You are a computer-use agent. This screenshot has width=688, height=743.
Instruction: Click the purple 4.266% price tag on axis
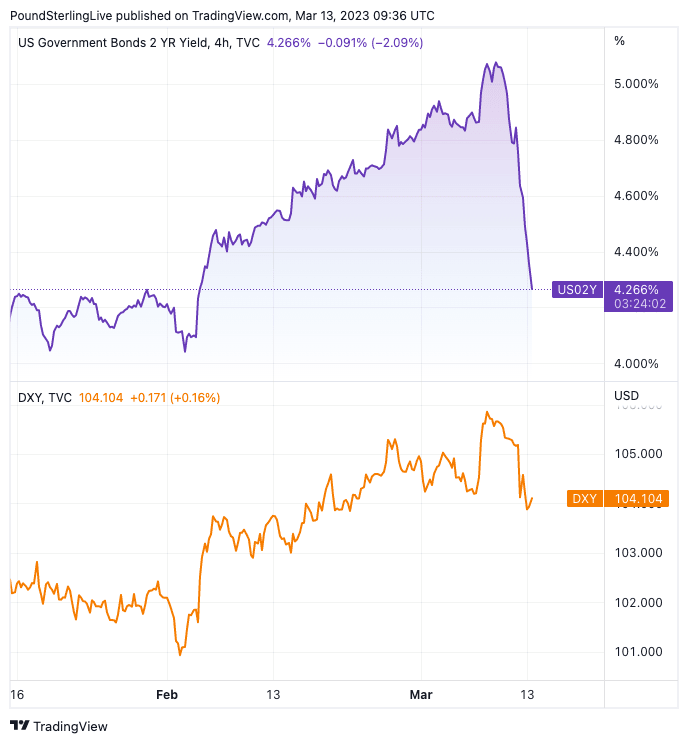[x=639, y=290]
